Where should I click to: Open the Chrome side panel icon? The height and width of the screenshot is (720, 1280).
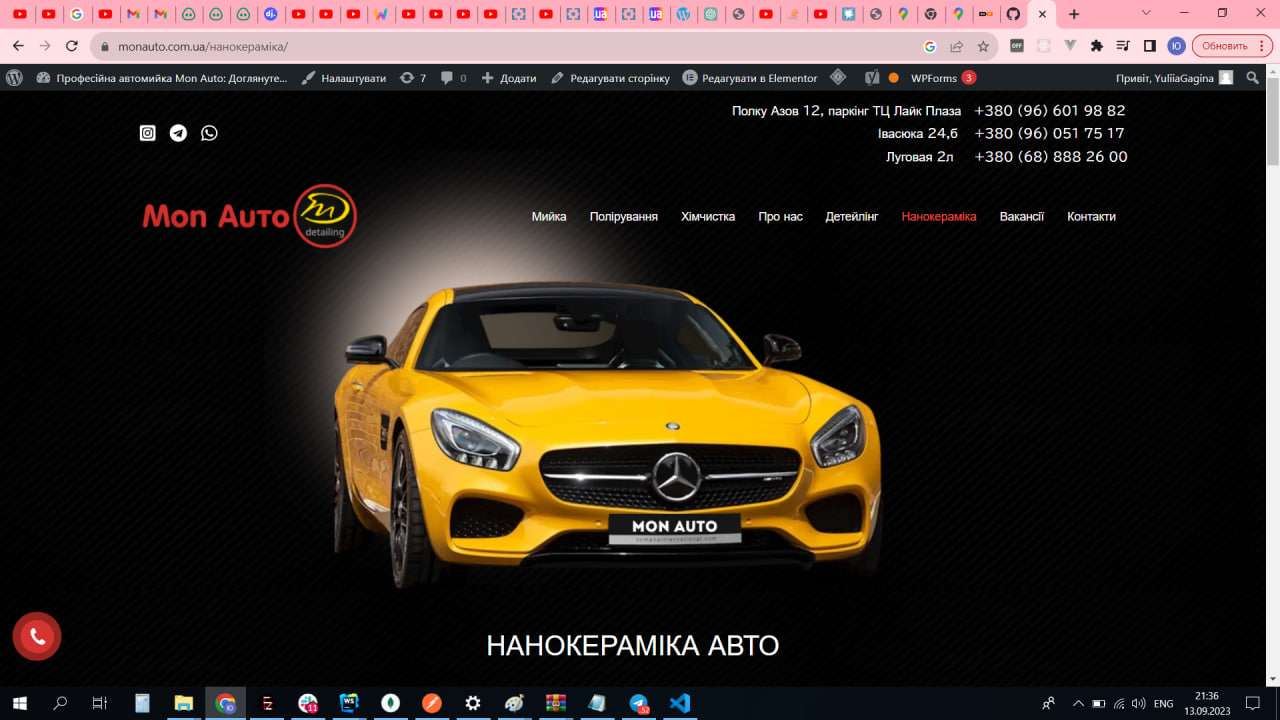pos(1150,46)
